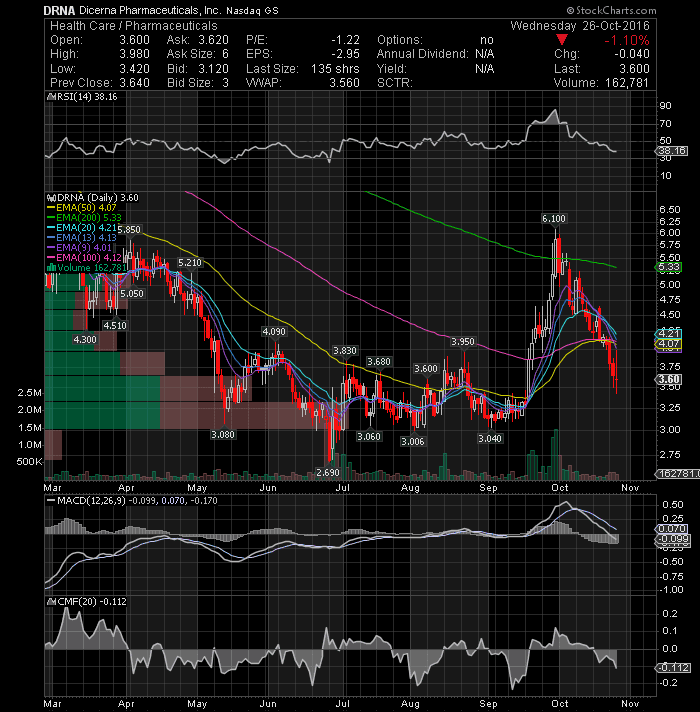Viewport: 700px width, 712px height.
Task: Click the High value 3.980
Action: (x=134, y=54)
